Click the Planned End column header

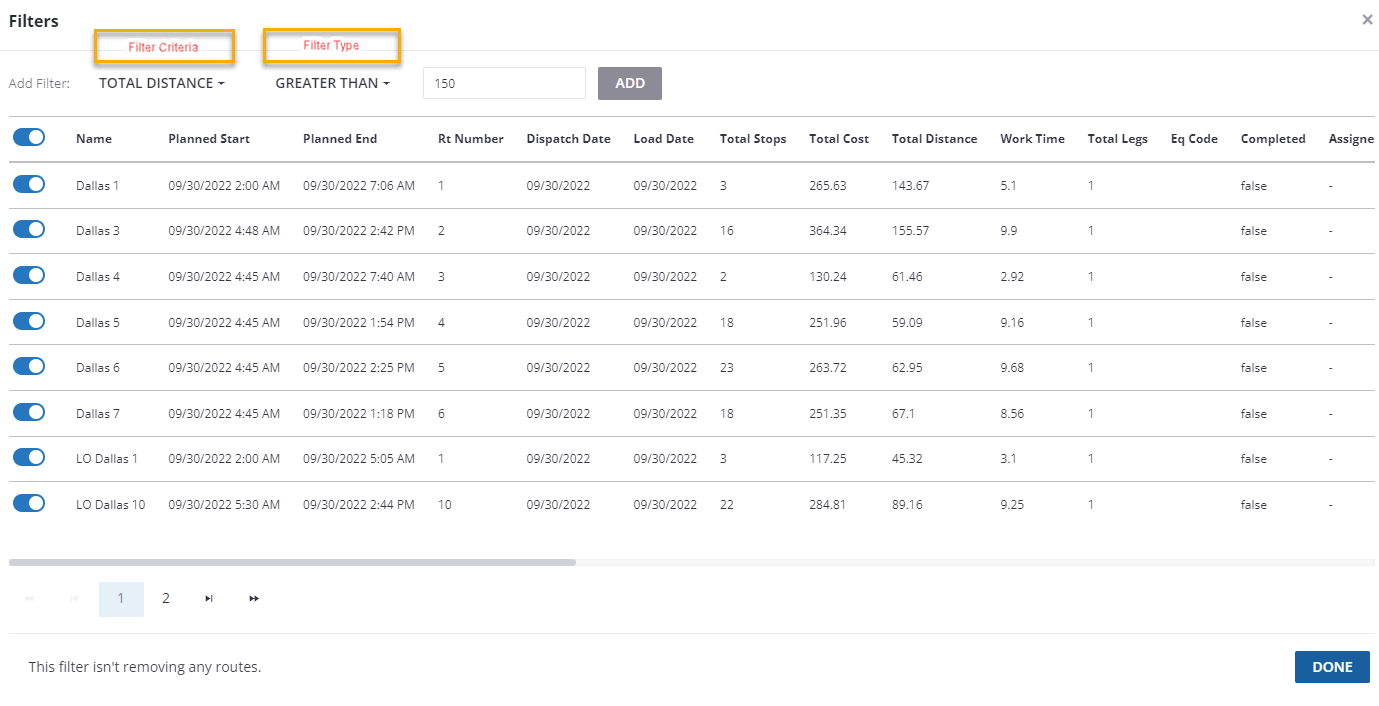(x=340, y=139)
